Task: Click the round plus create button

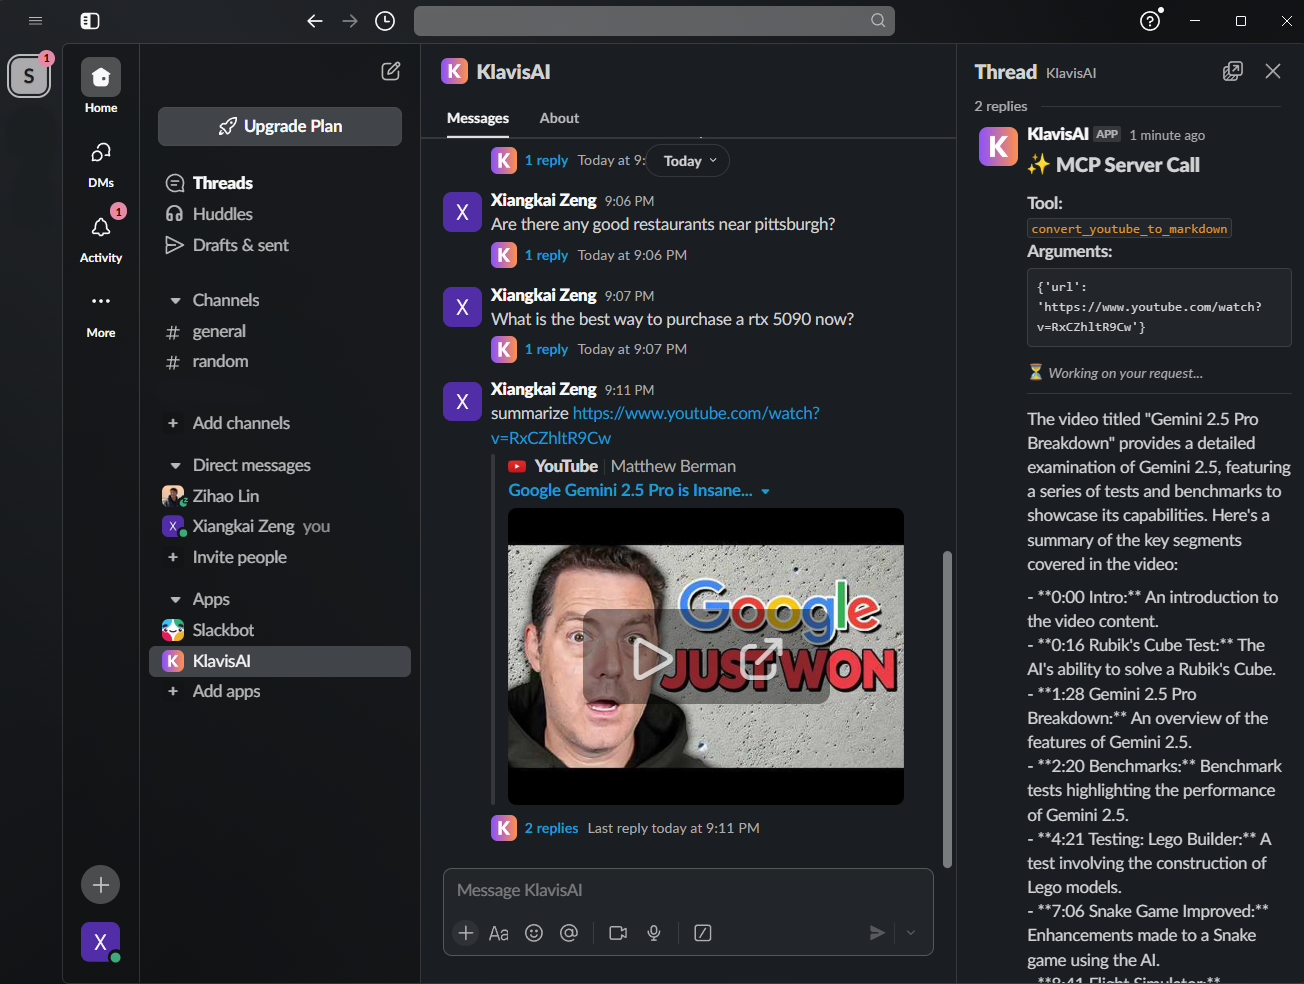Action: 101,885
